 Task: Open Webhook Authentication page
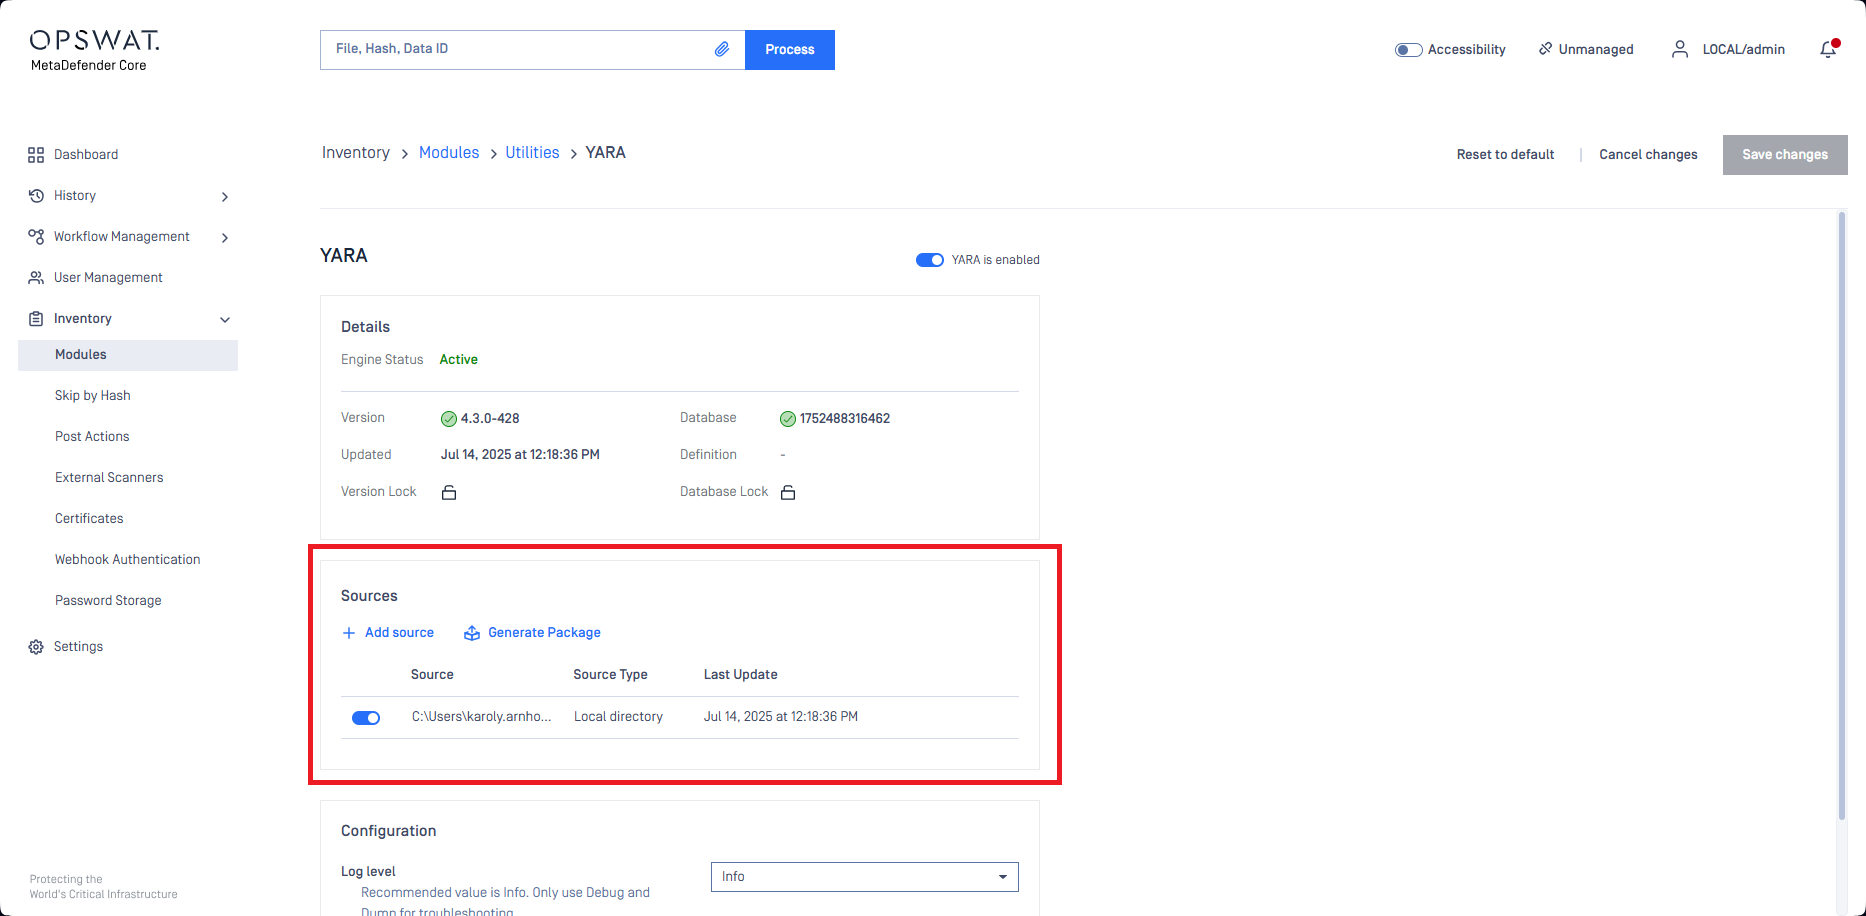(128, 559)
